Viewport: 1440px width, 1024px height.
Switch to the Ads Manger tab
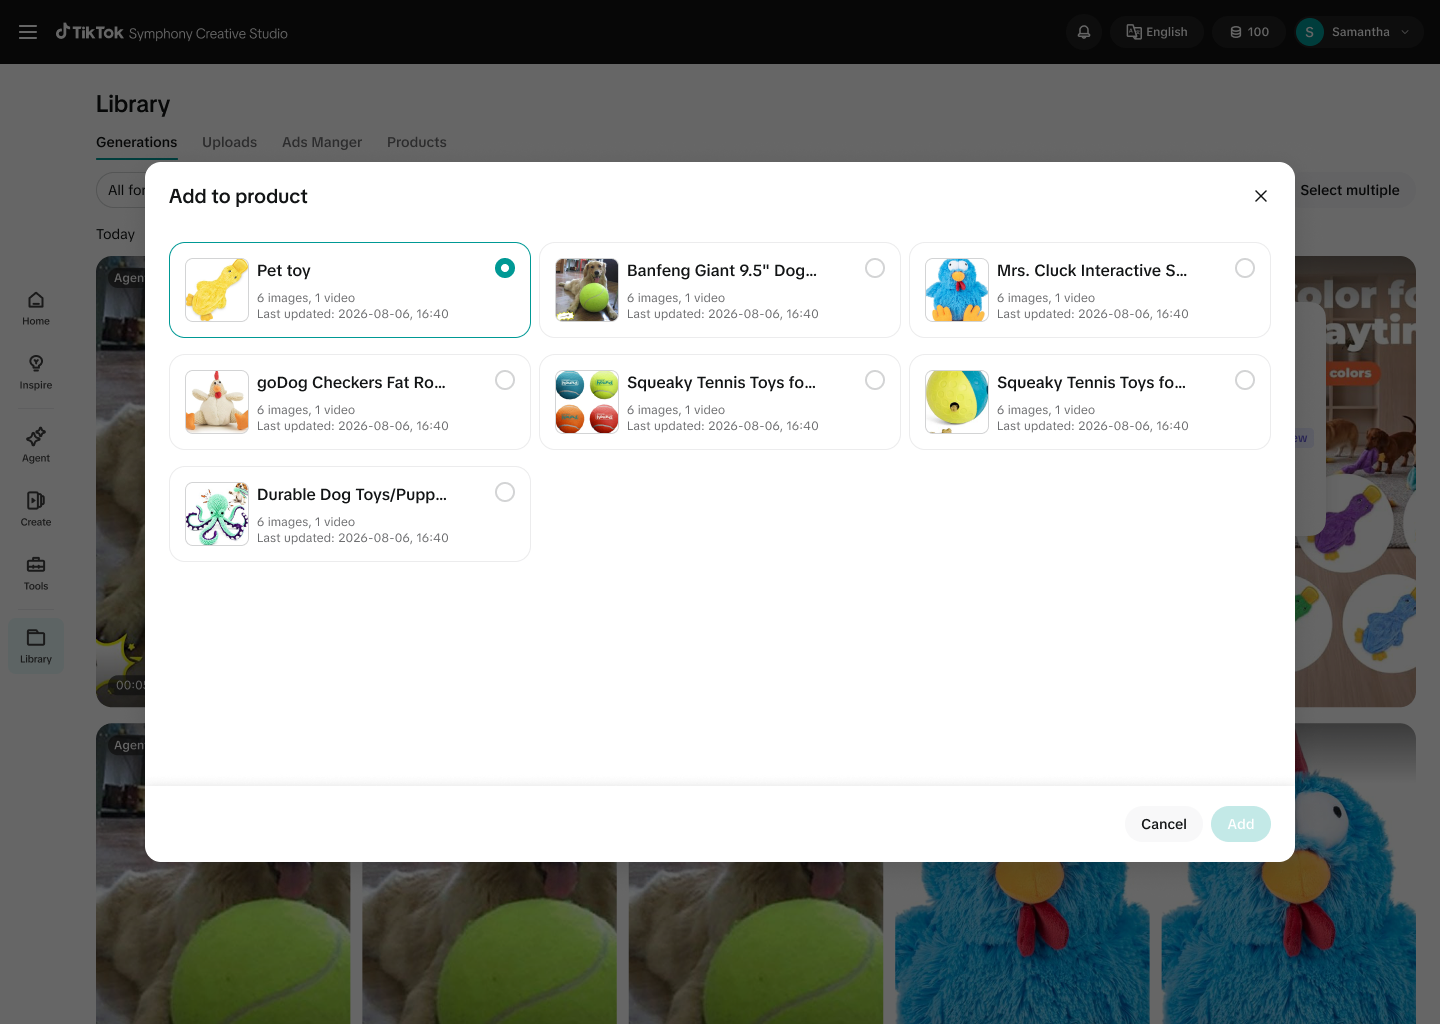[322, 142]
